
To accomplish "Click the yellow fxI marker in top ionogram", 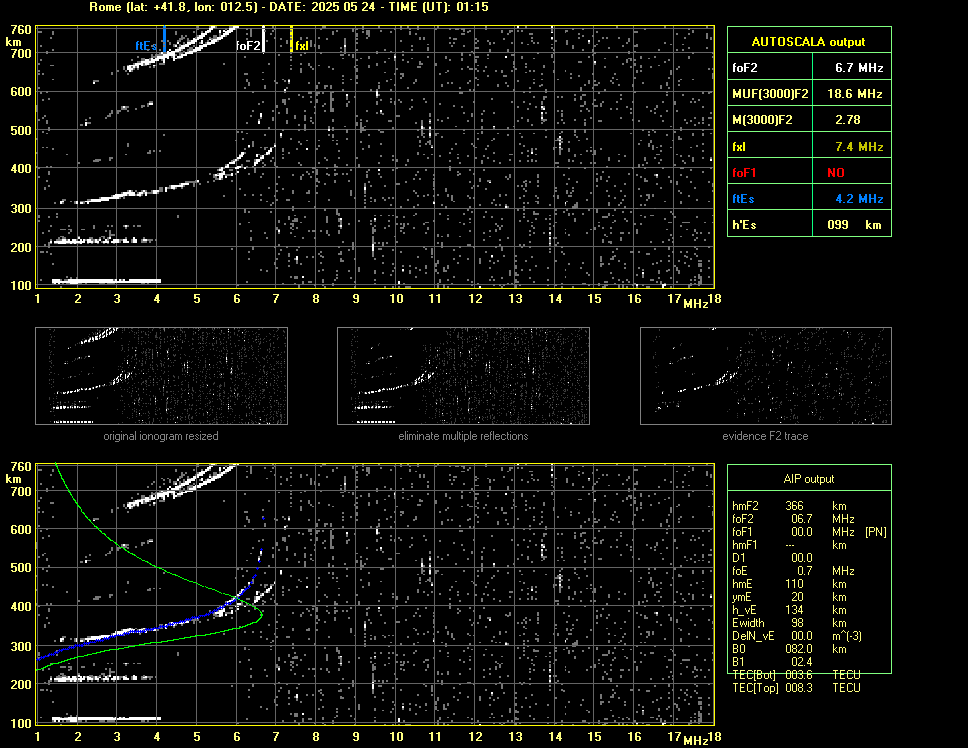I will [x=291, y=39].
